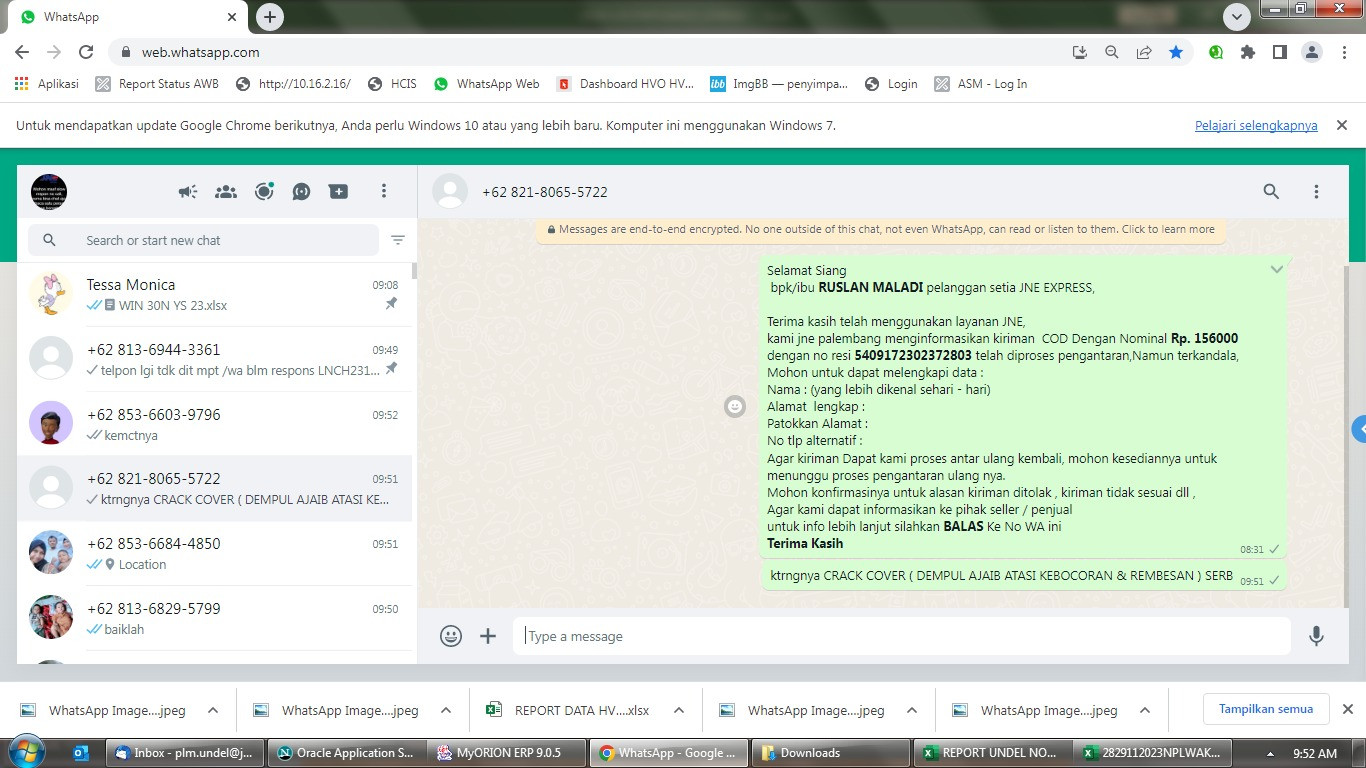Open the Chrome profile avatar
This screenshot has width=1366, height=768.
tap(1312, 52)
